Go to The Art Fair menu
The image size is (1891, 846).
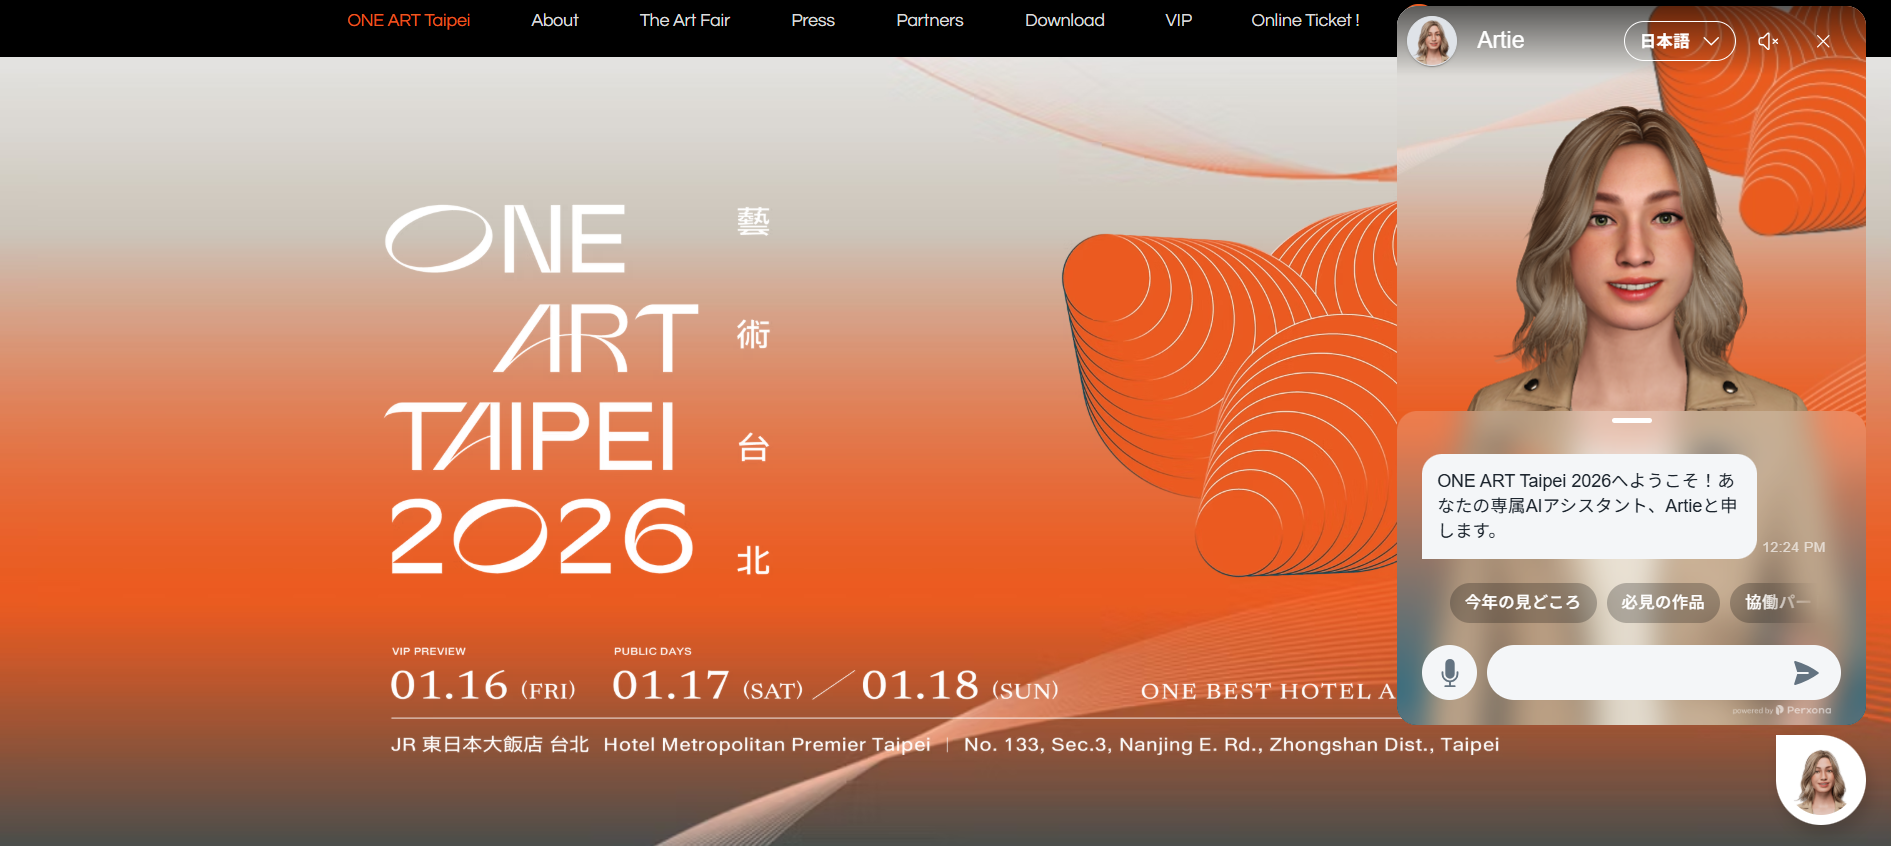[685, 20]
